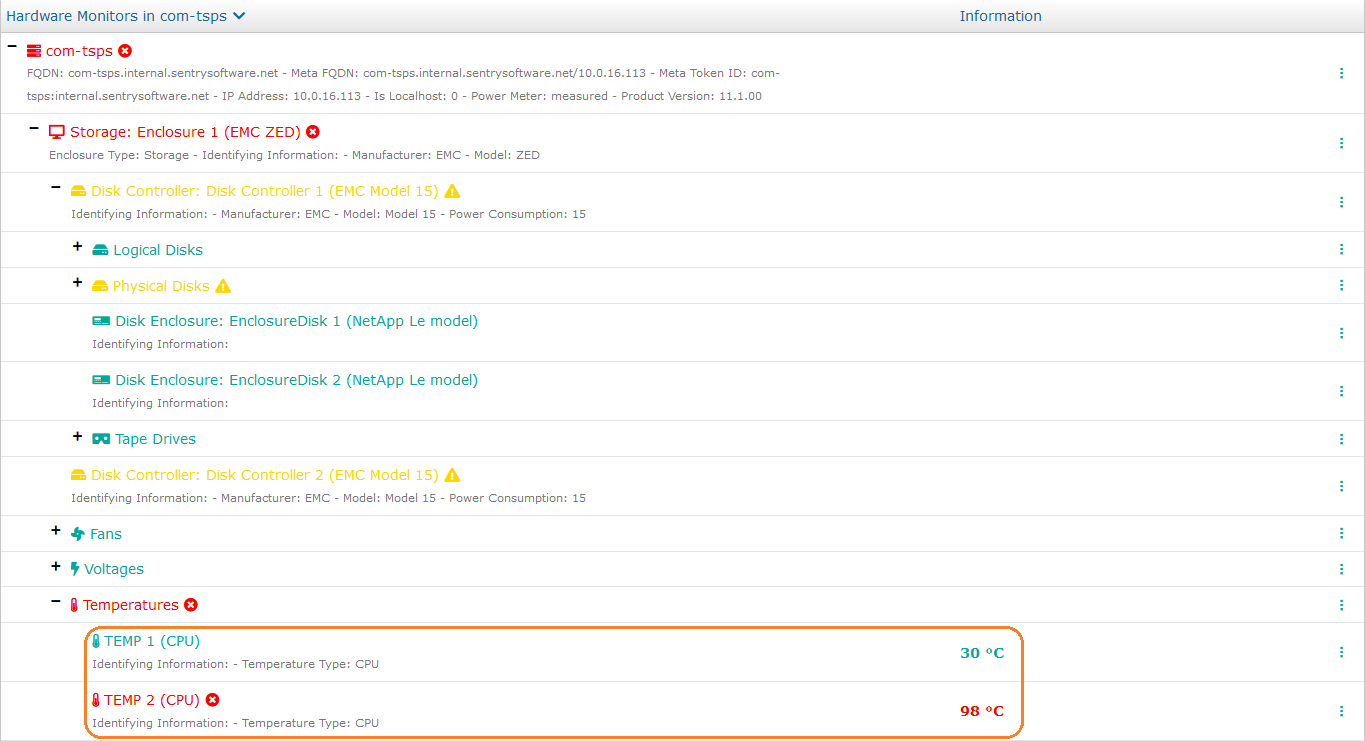Open Disk Enclosure: EnclosureDisk 1 link
Screen dimensions: 1365x741
pos(296,321)
